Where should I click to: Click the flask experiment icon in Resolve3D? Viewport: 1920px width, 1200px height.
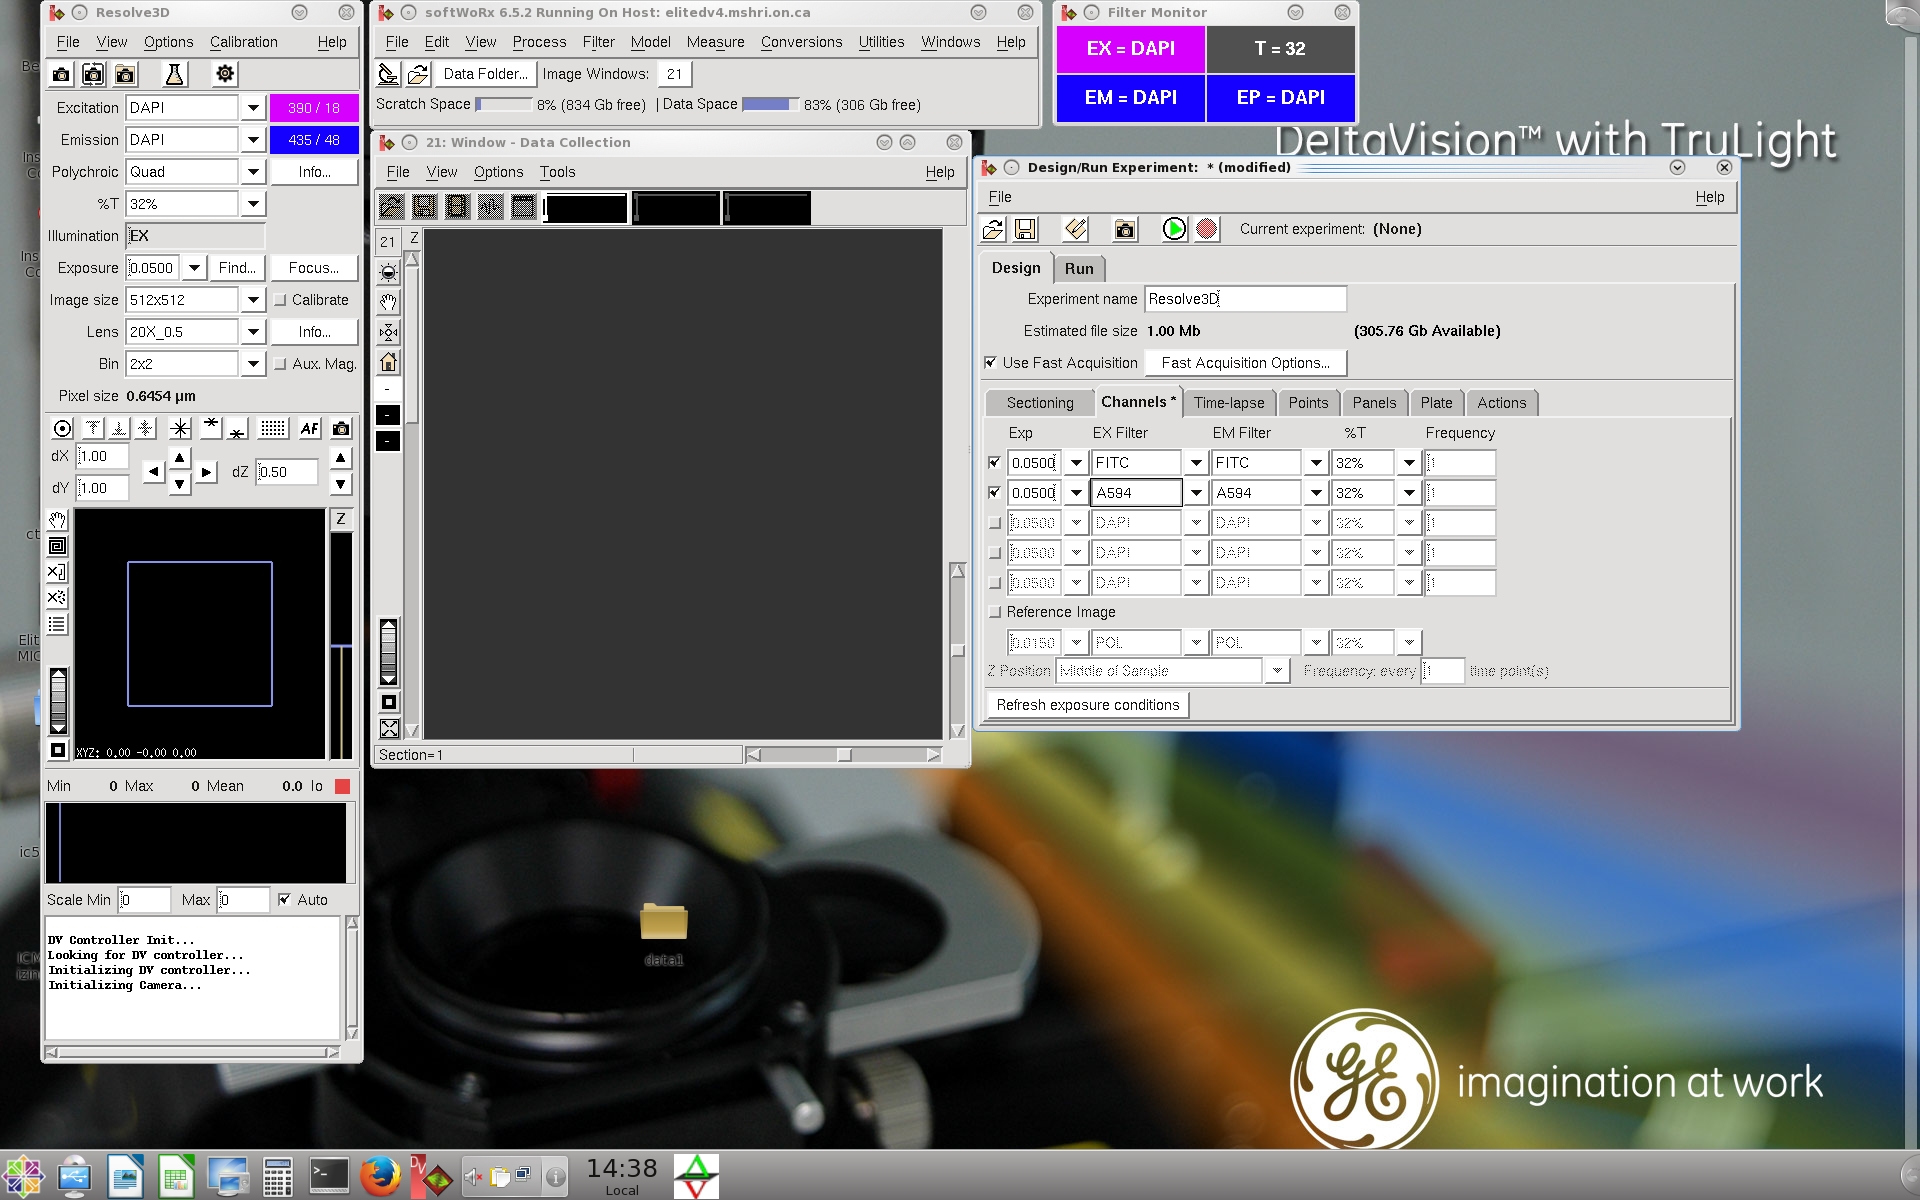point(174,74)
